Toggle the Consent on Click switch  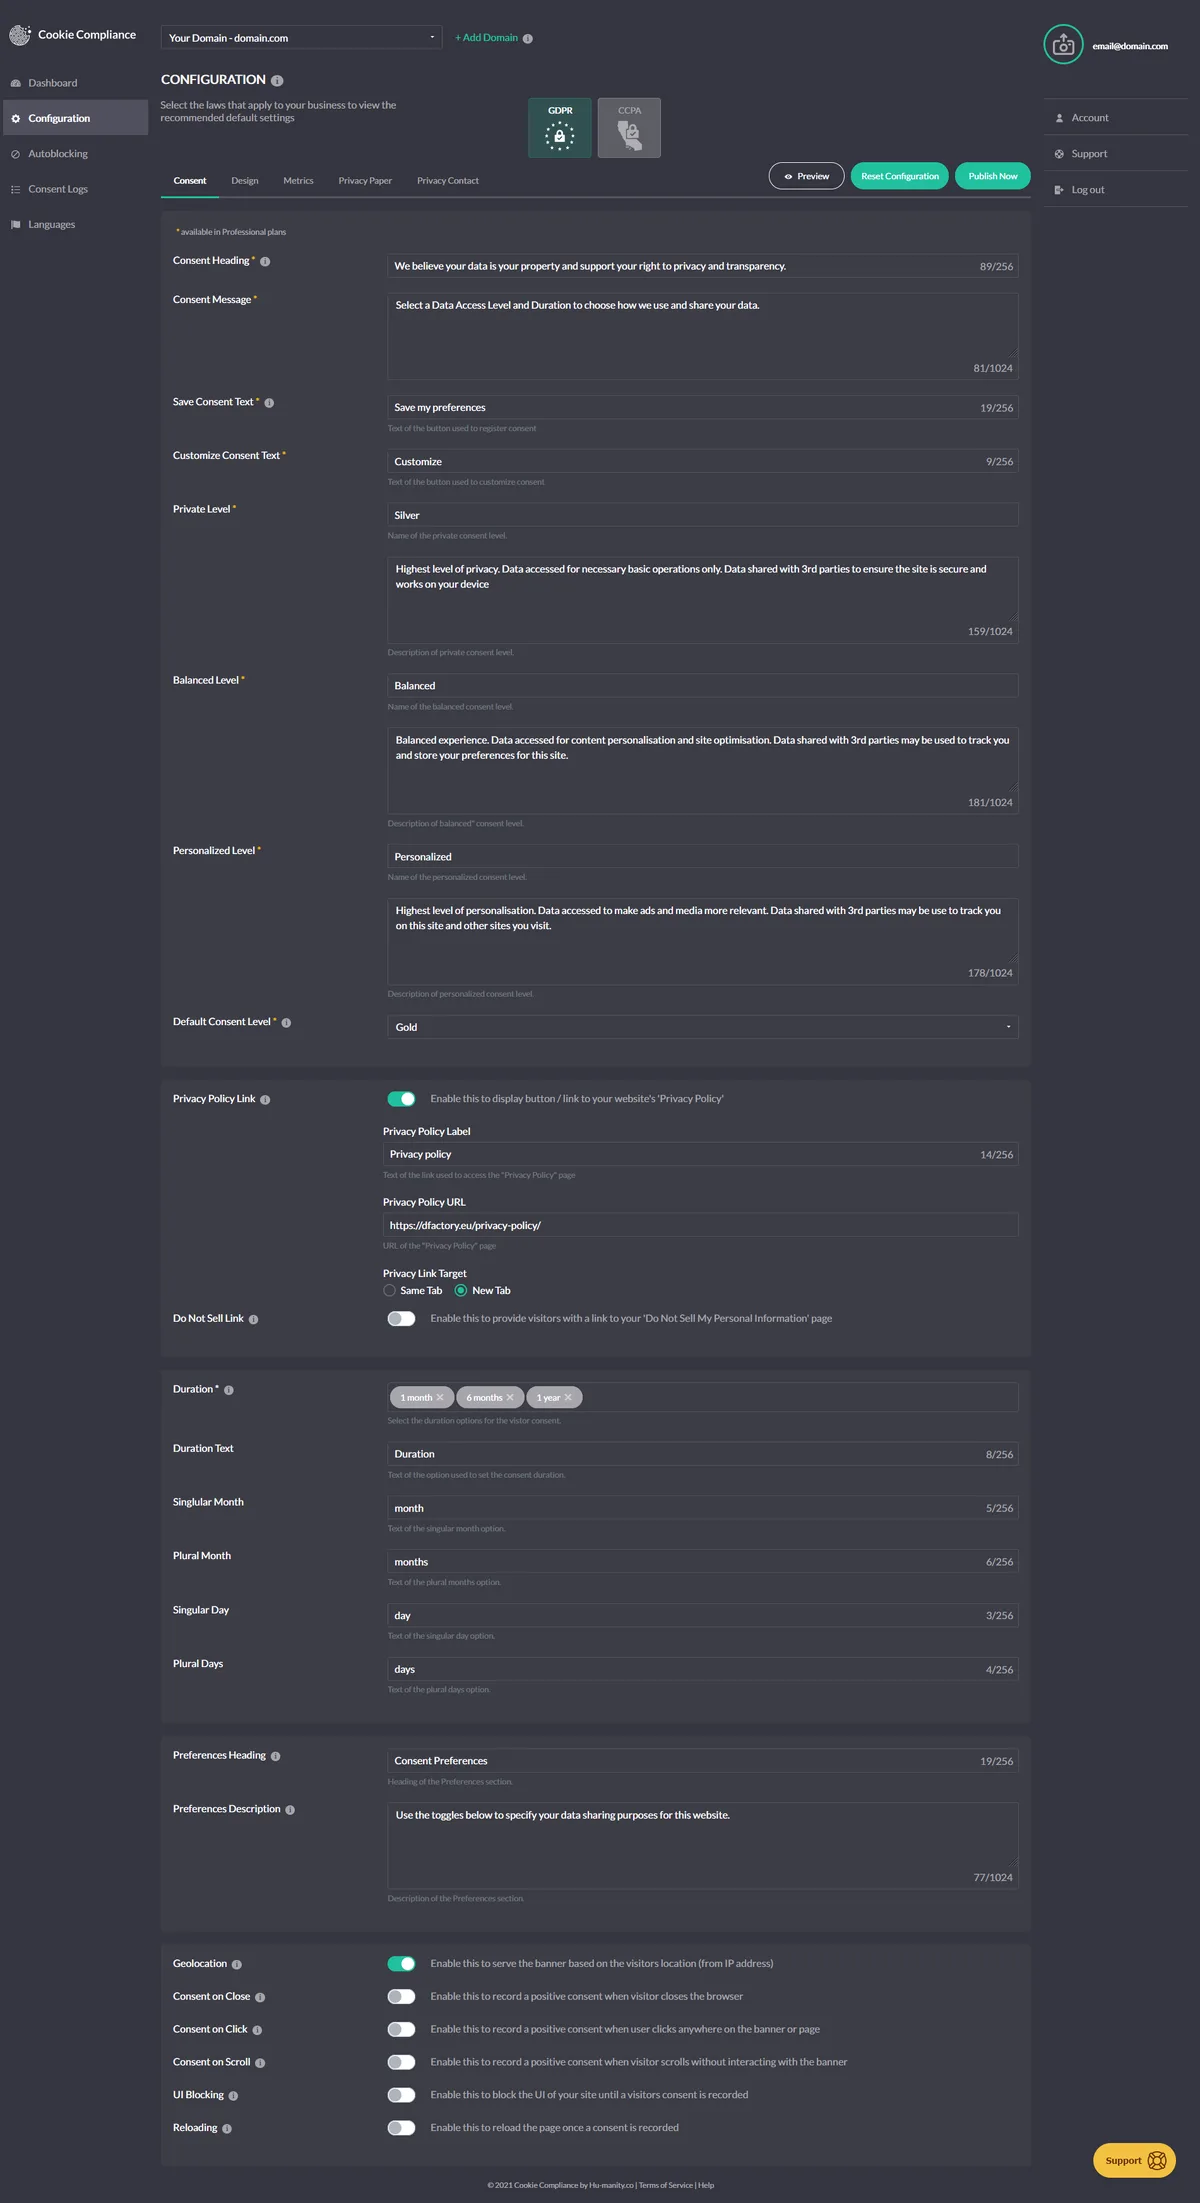click(401, 2030)
